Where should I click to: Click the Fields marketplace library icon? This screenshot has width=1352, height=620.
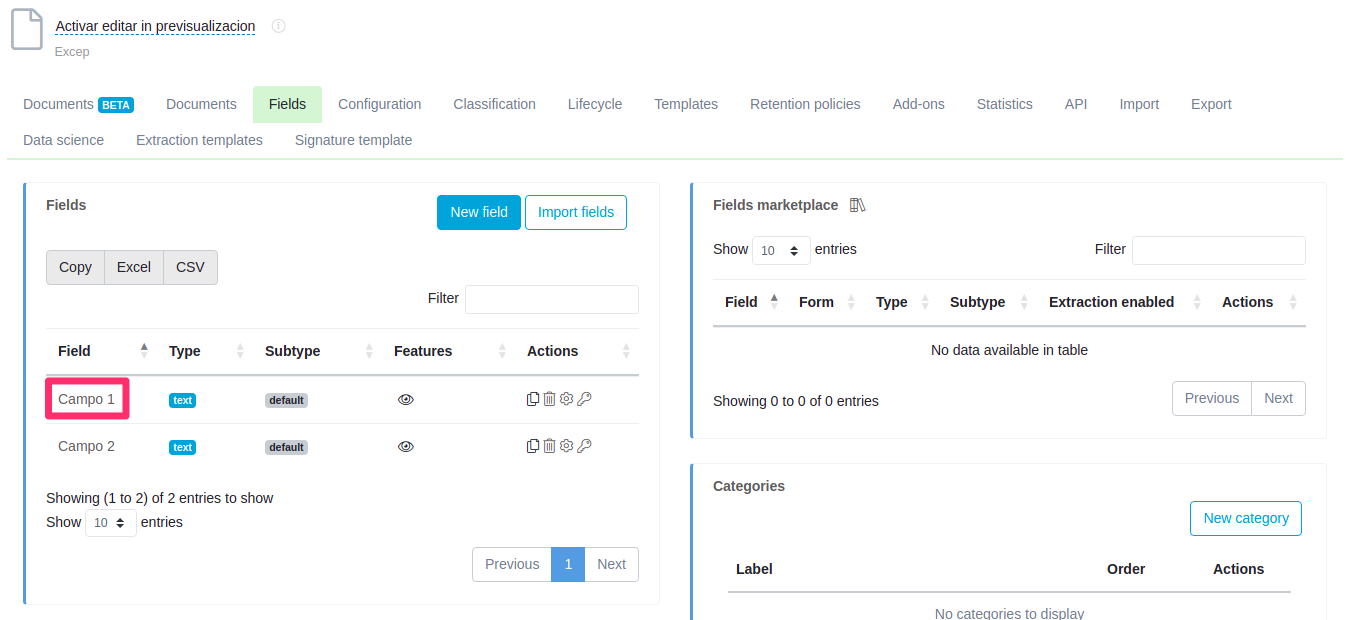pos(857,205)
